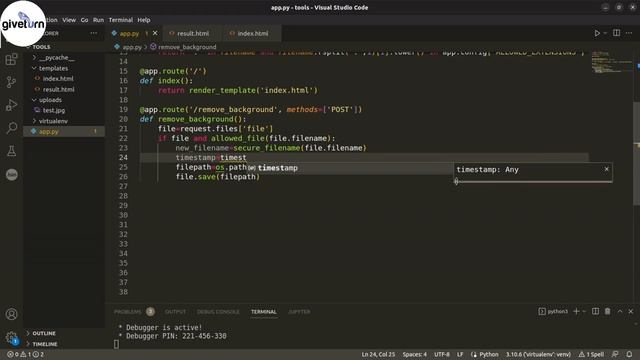Split the terminal panel
Screen dimensions: 640x360
point(596,311)
